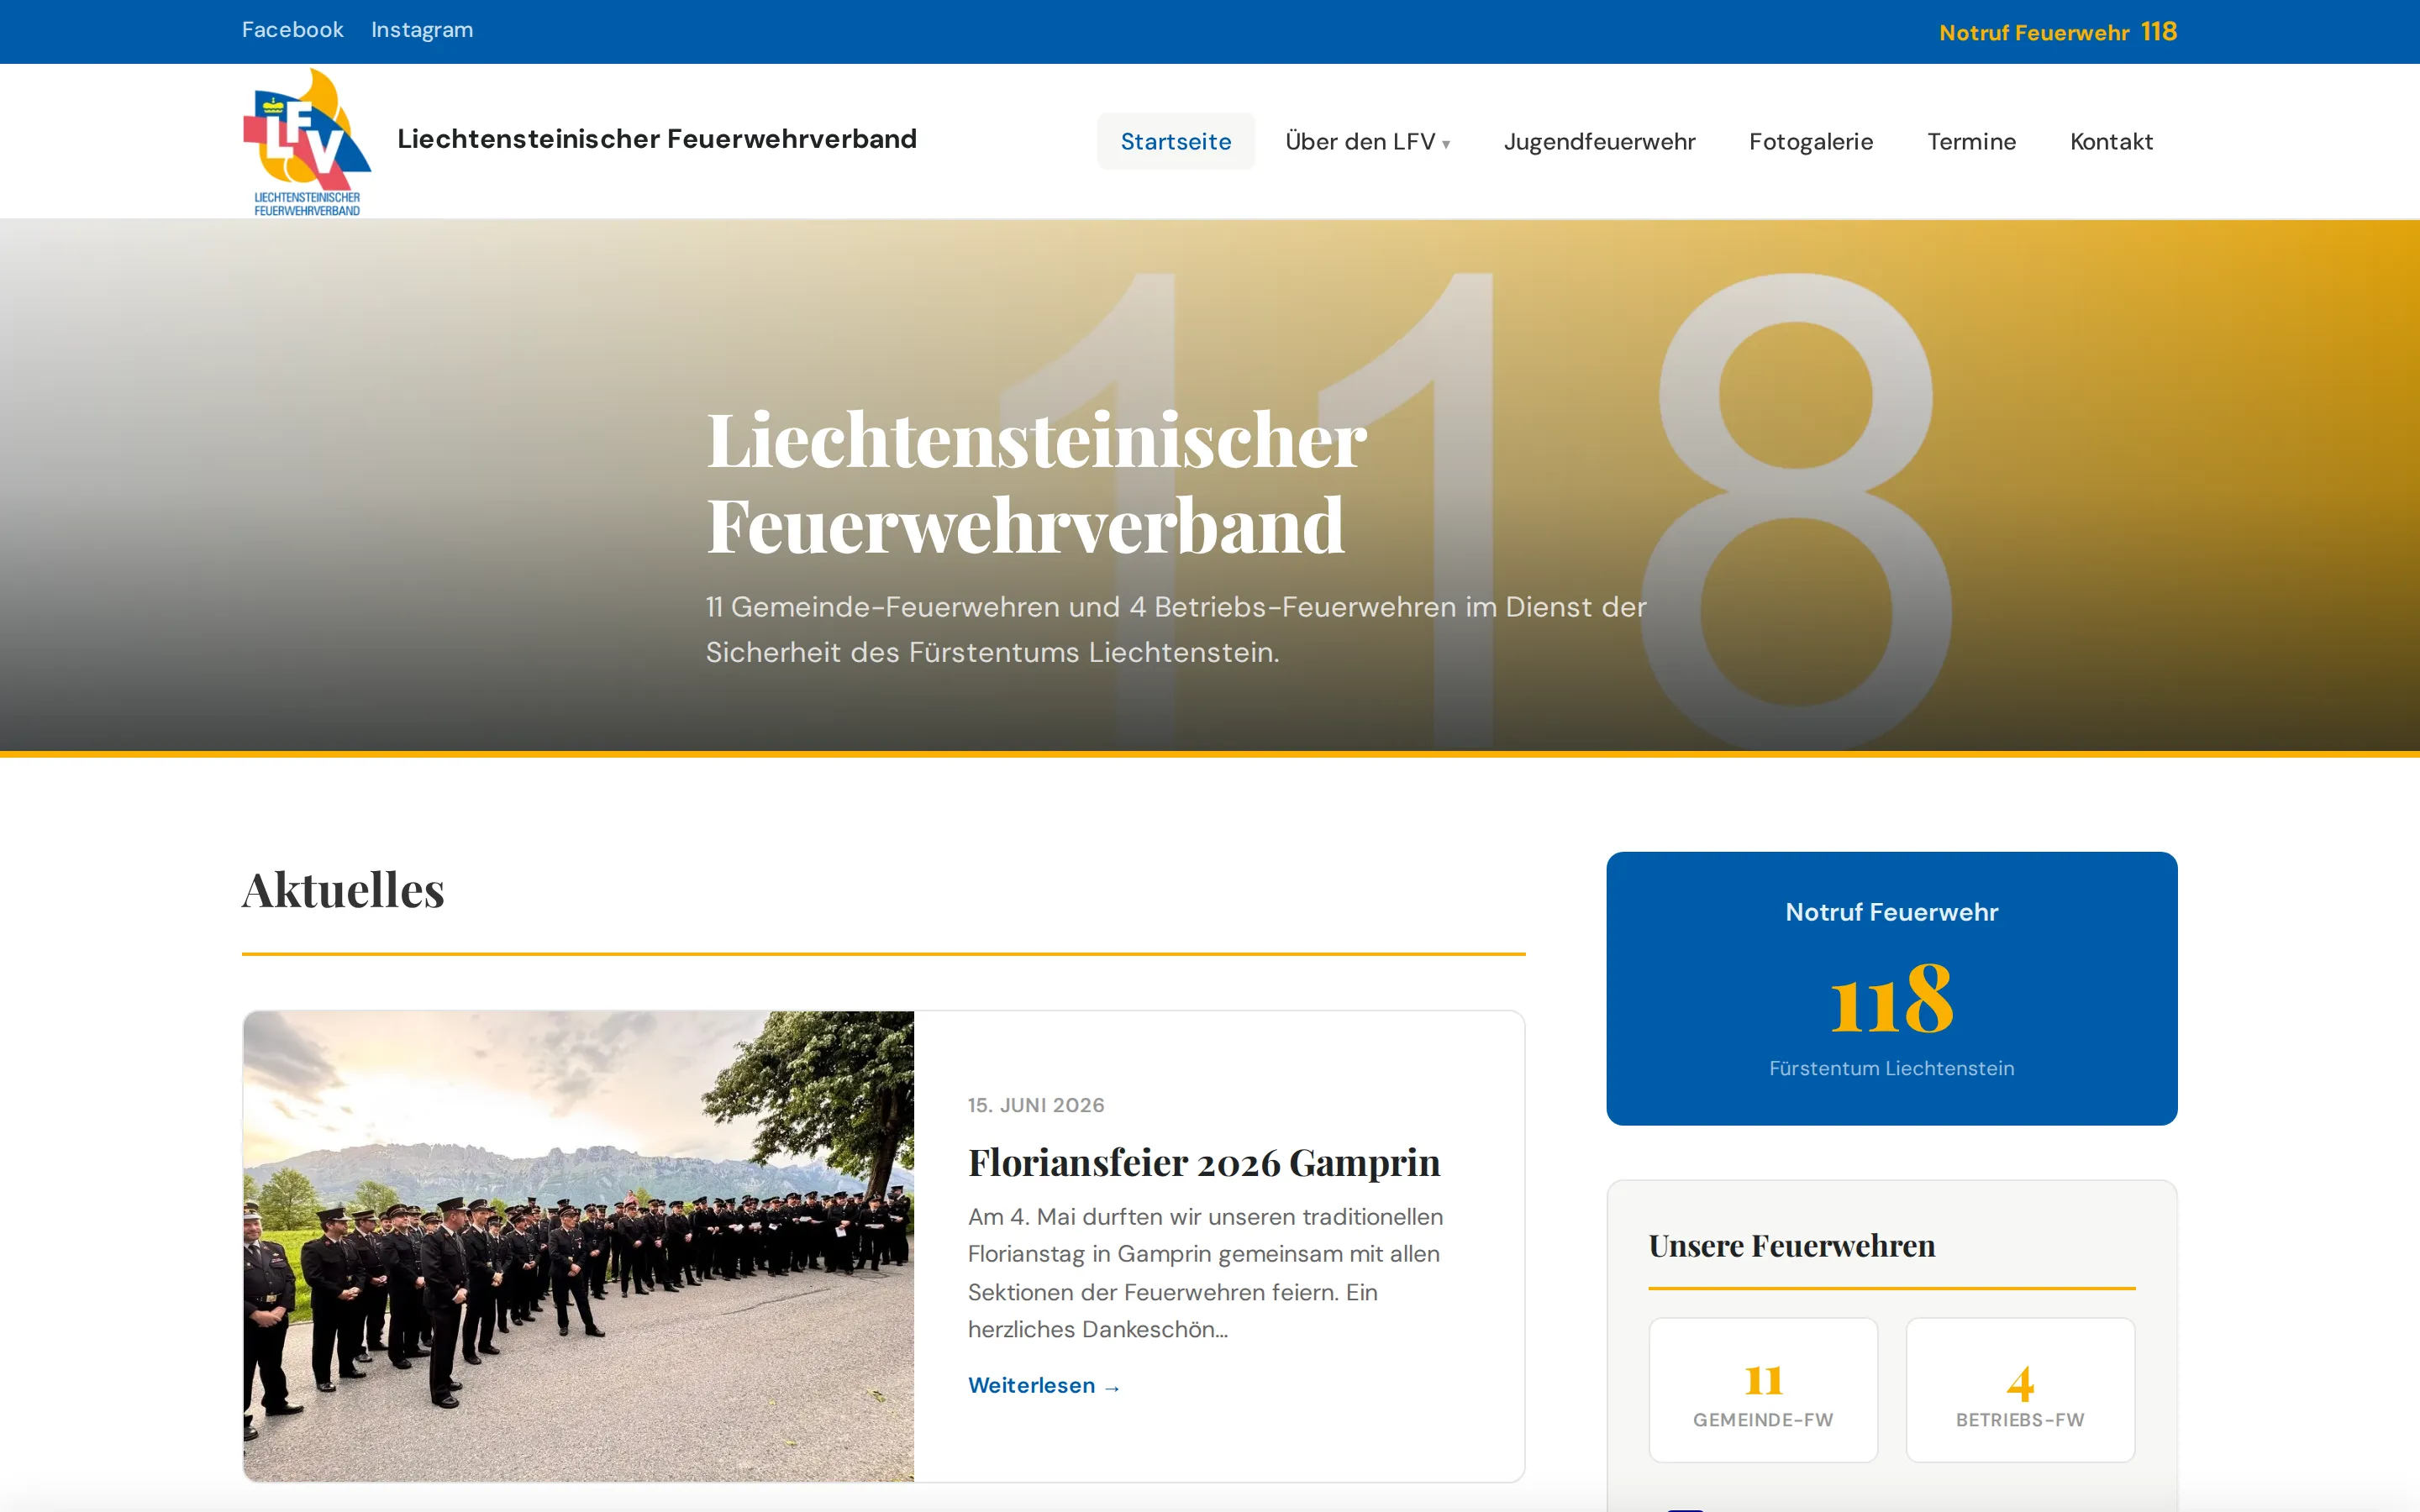Click the LFV logo image
Image resolution: width=2420 pixels, height=1512 pixels.
pyautogui.click(x=307, y=141)
